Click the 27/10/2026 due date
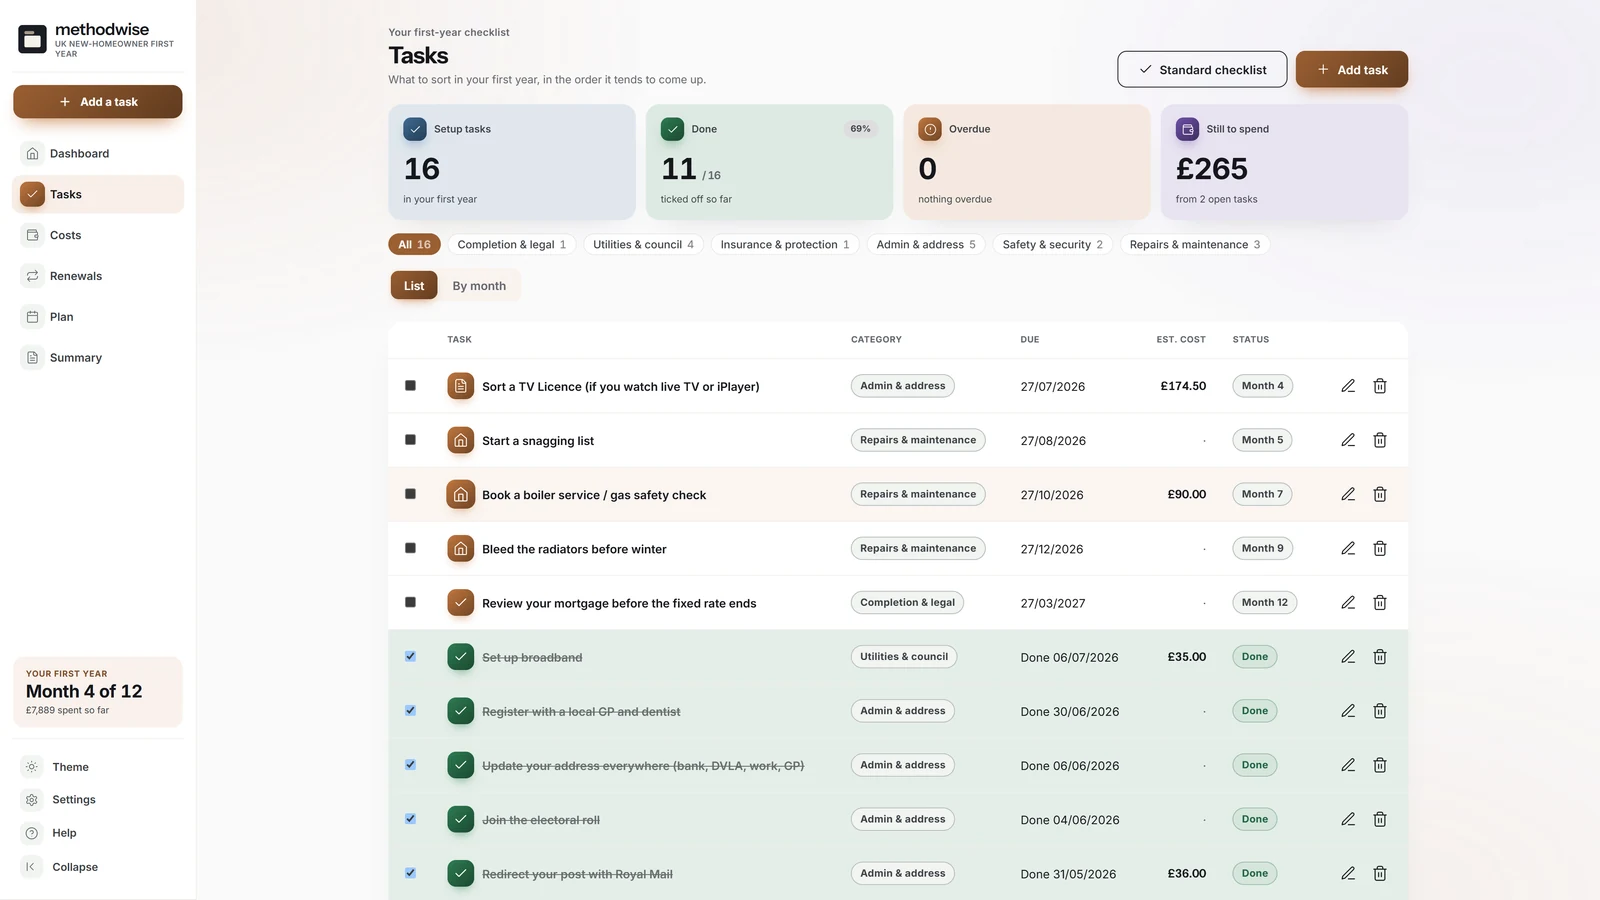Viewport: 1600px width, 900px height. (x=1052, y=495)
